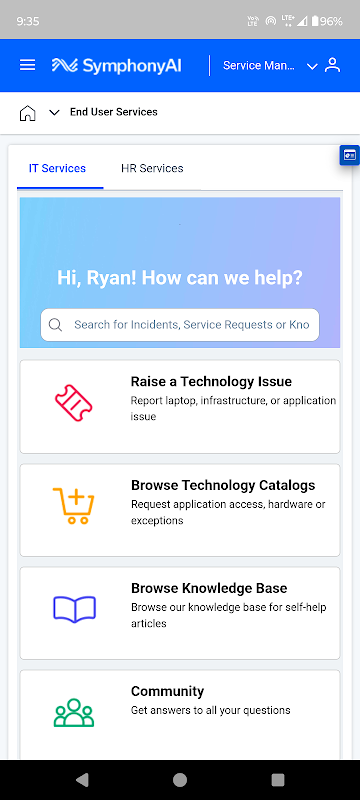Tap the SymphonyAI logo
Screen dimensions: 360x800
pyautogui.click(x=116, y=65)
